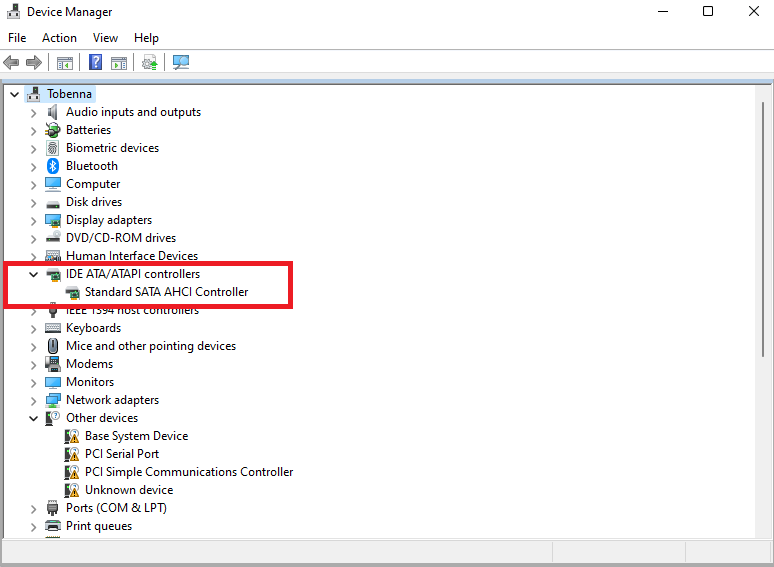This screenshot has width=774, height=567.
Task: Click the Display adapters icon
Action: (53, 220)
